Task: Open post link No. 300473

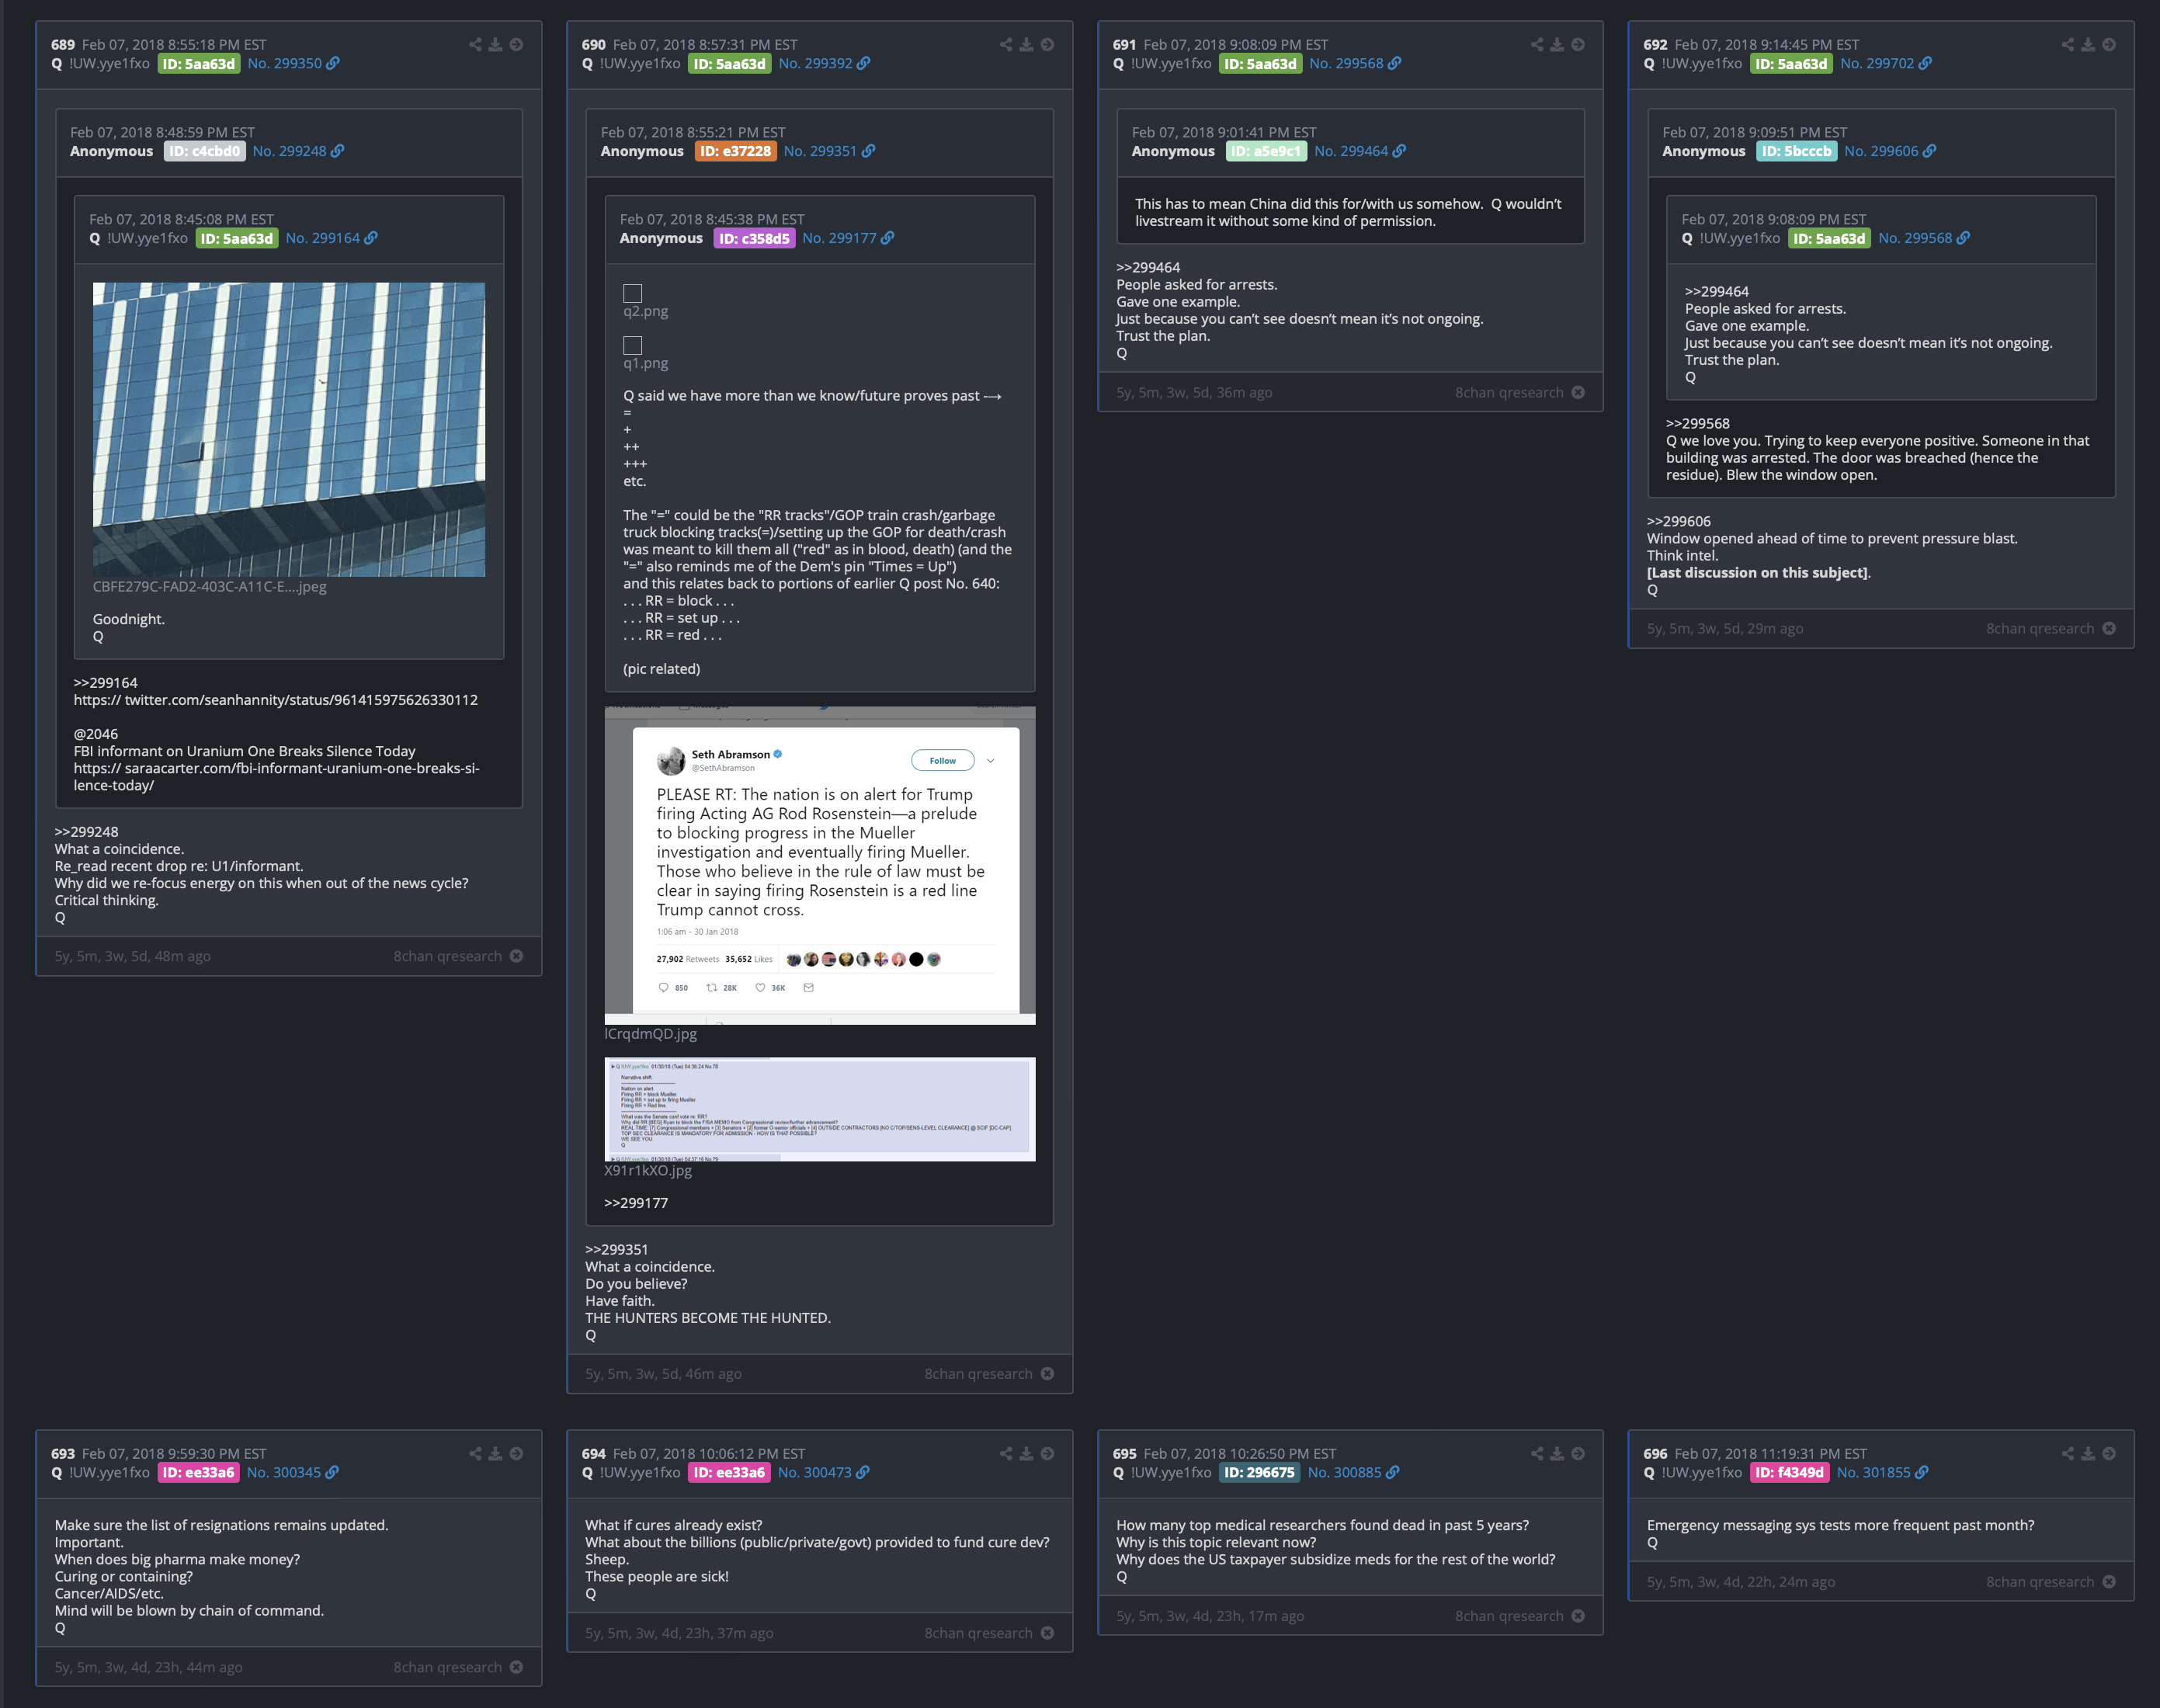Action: pos(815,1472)
